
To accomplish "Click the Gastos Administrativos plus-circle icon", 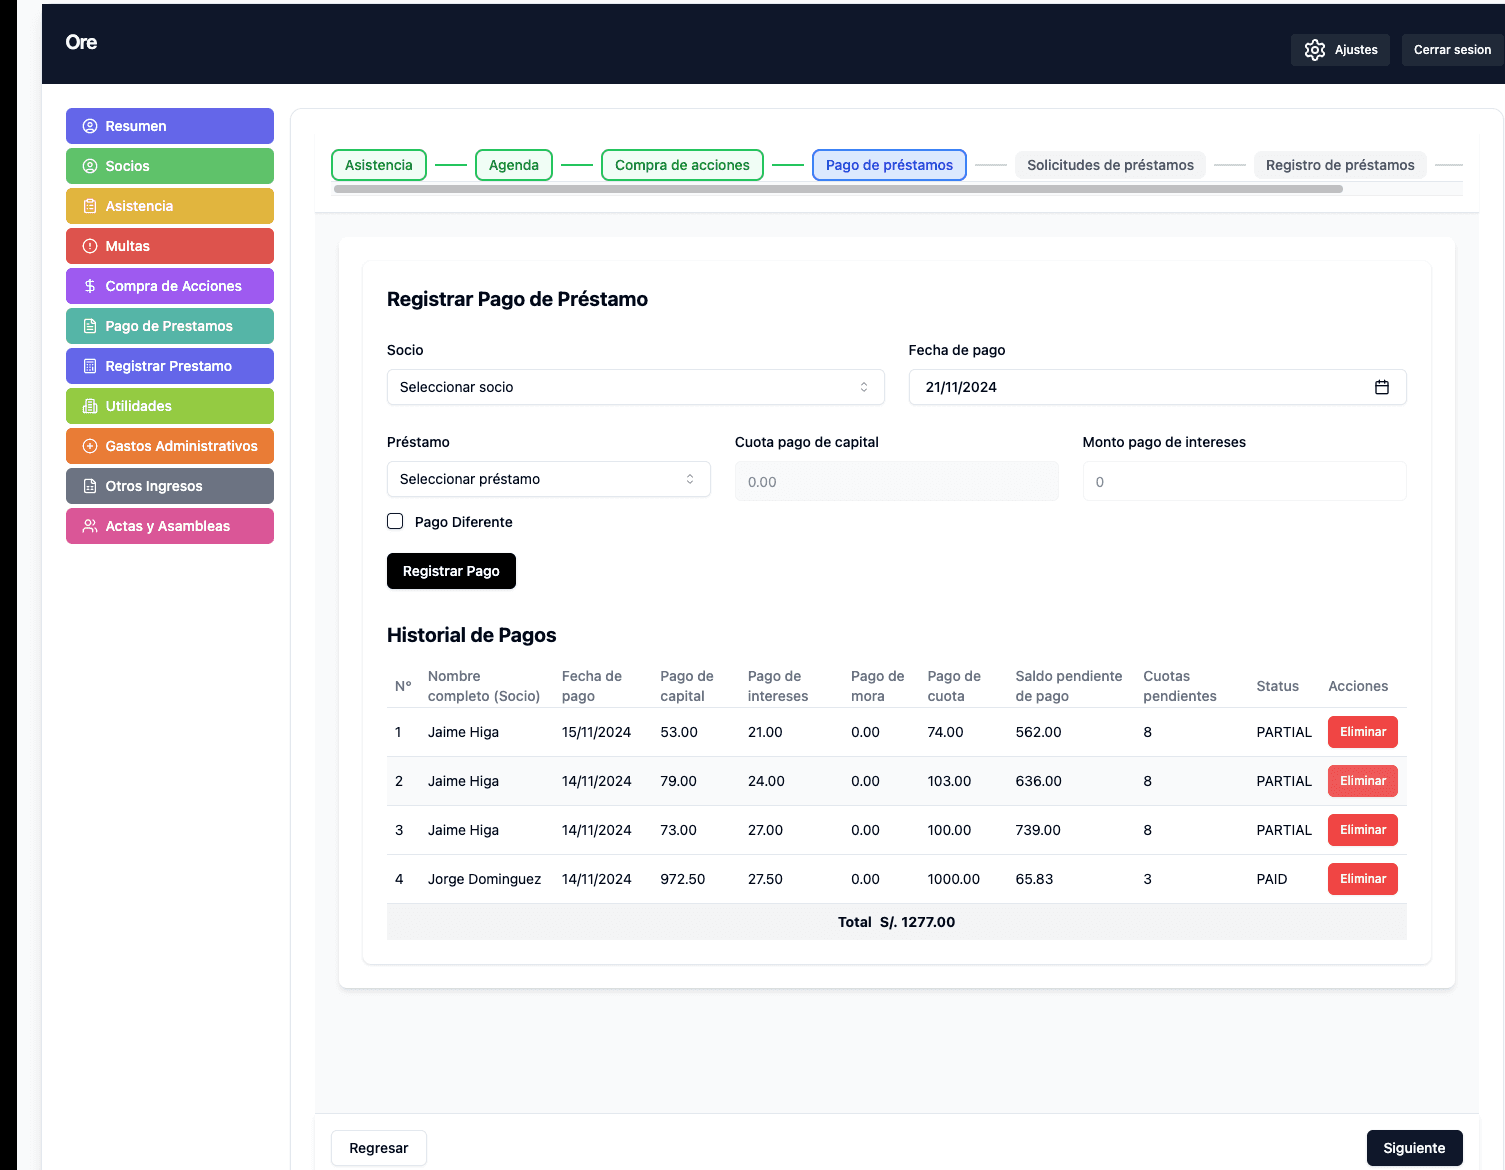I will pyautogui.click(x=90, y=446).
